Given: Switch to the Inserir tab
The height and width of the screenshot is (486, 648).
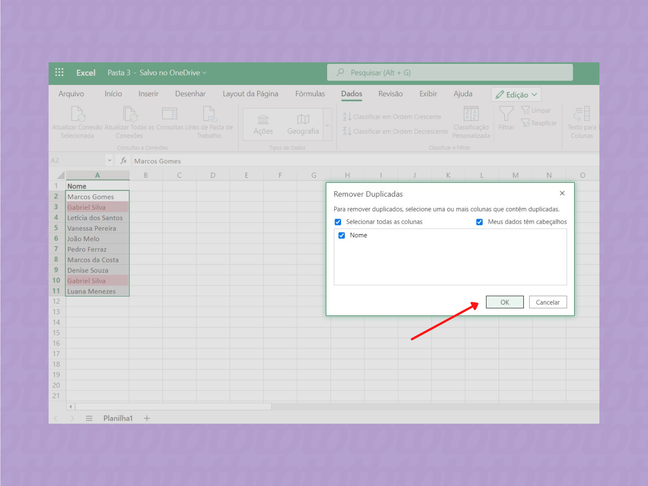Looking at the screenshot, I should click(148, 94).
